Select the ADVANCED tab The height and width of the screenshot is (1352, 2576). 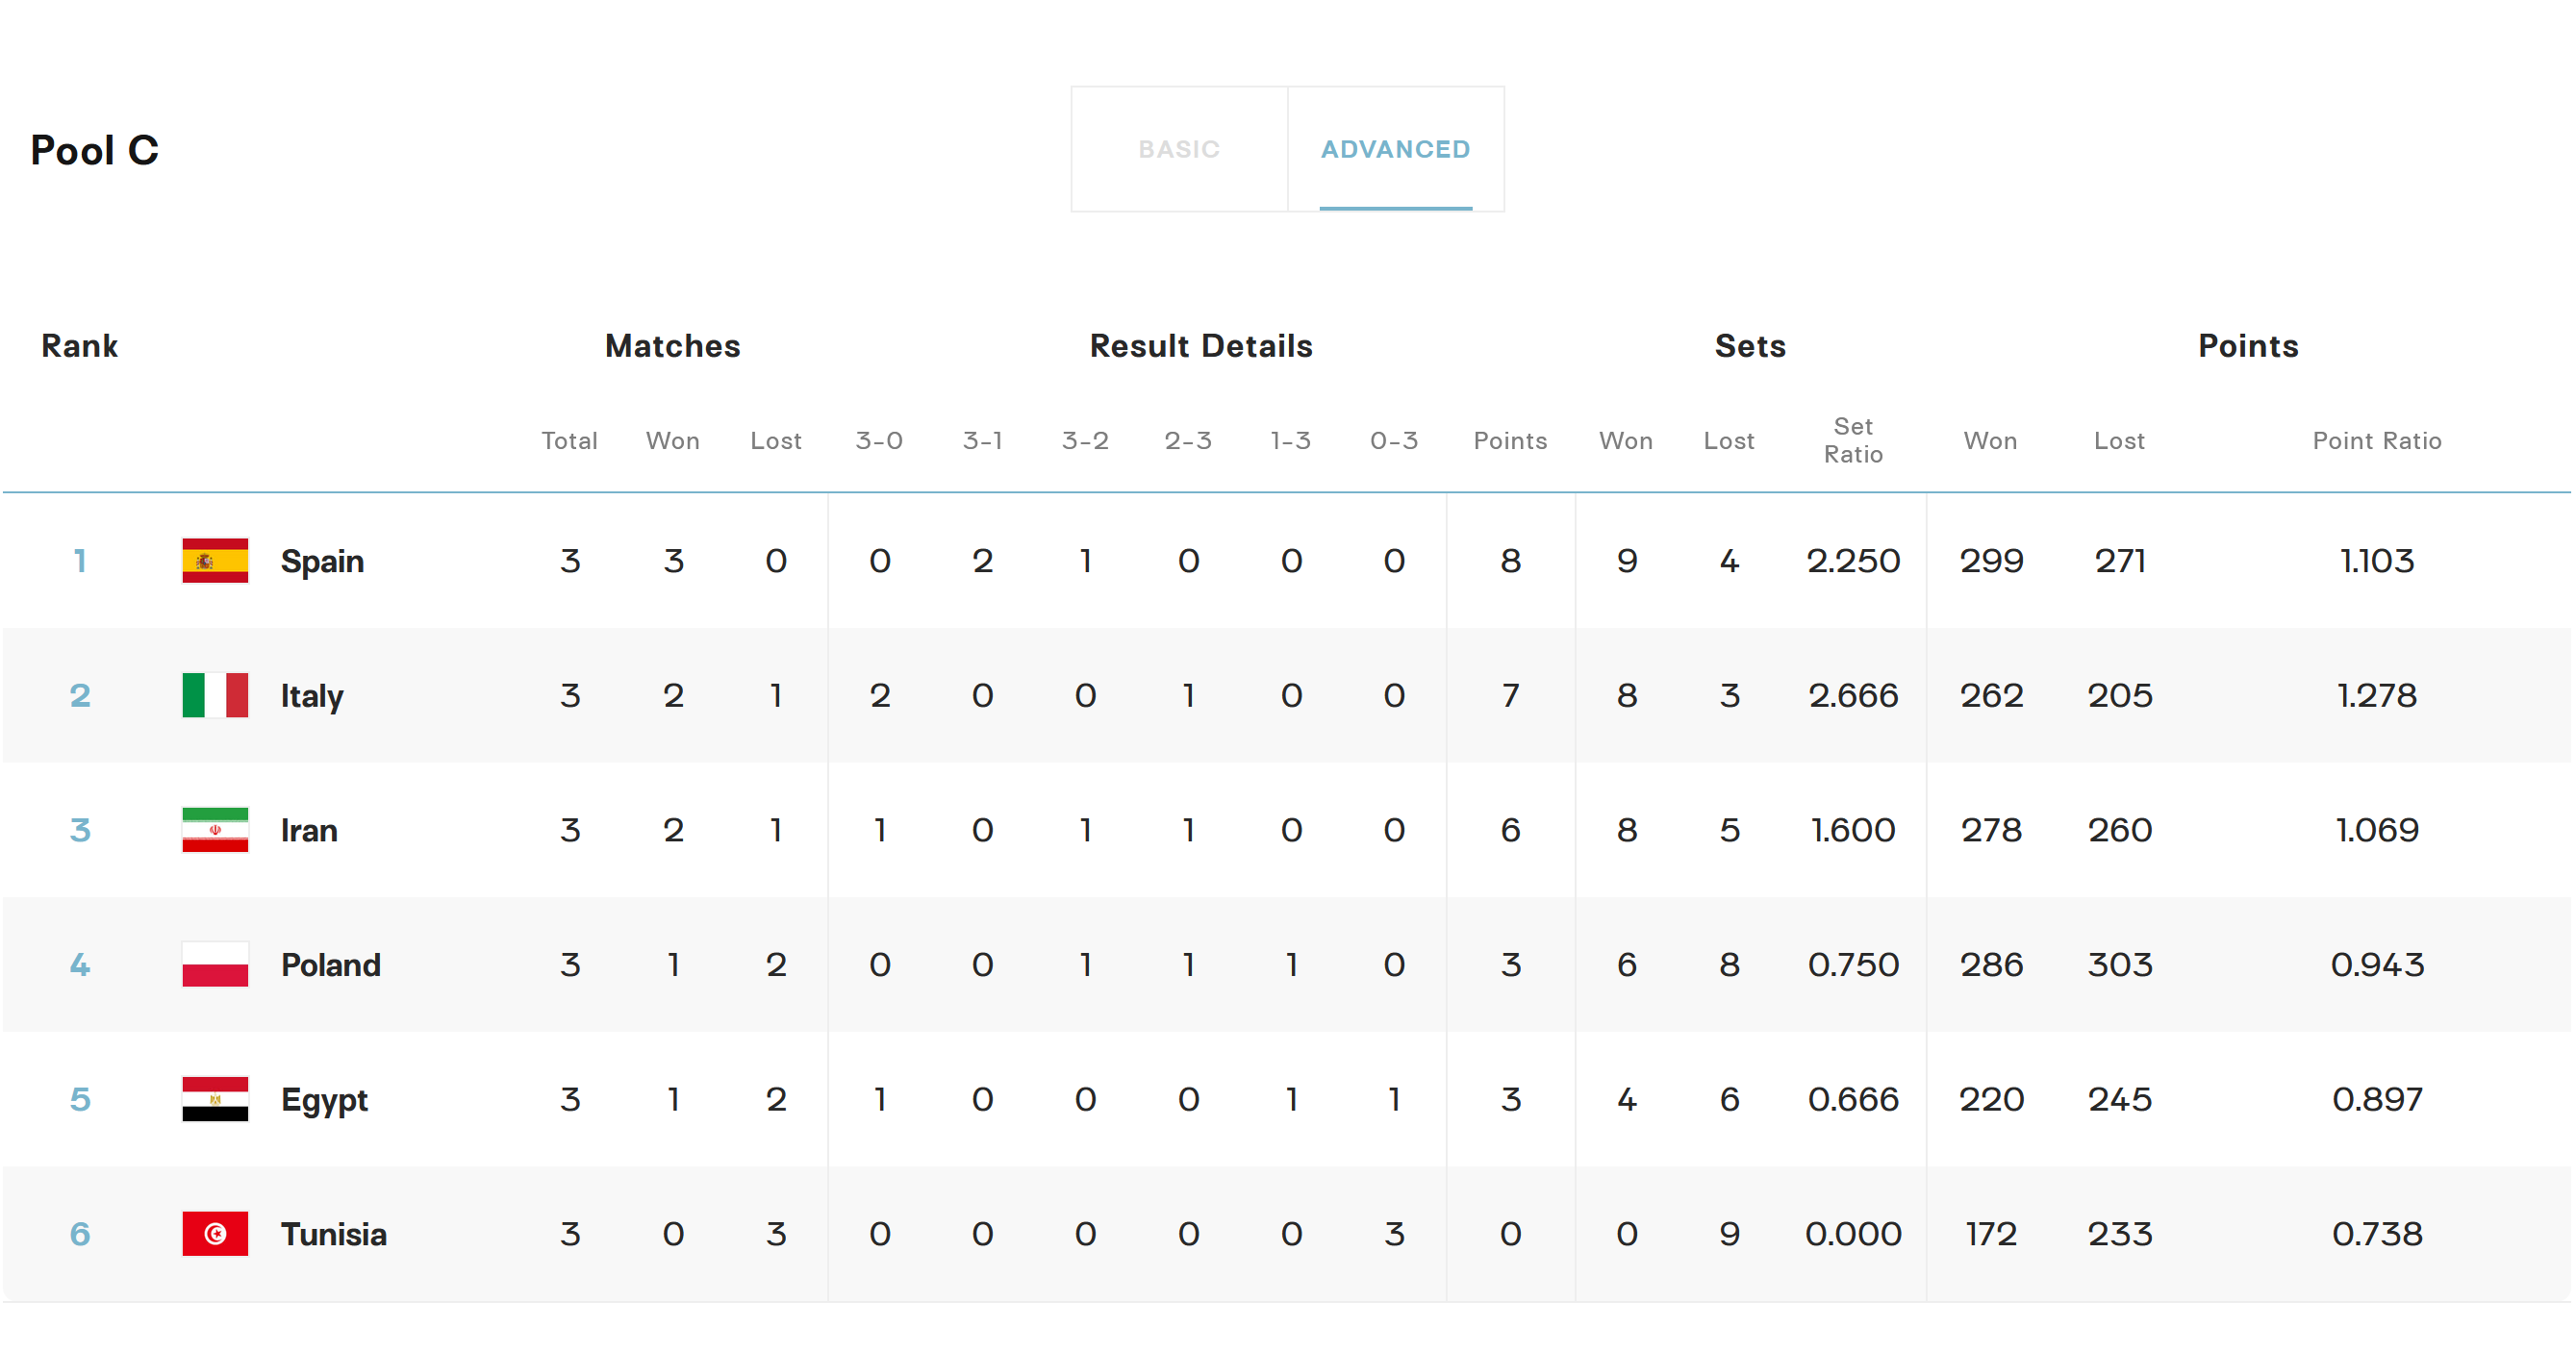1395,149
